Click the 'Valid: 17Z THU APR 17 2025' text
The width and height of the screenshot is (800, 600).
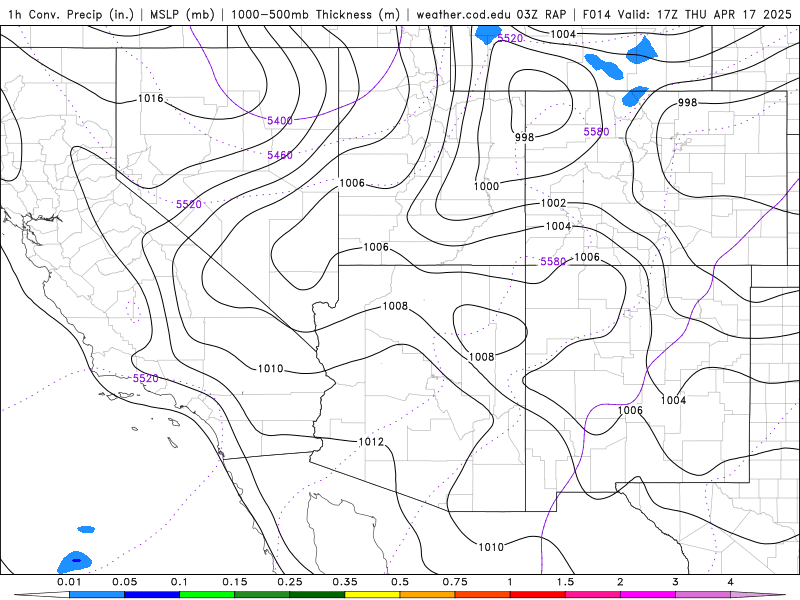[x=705, y=14]
